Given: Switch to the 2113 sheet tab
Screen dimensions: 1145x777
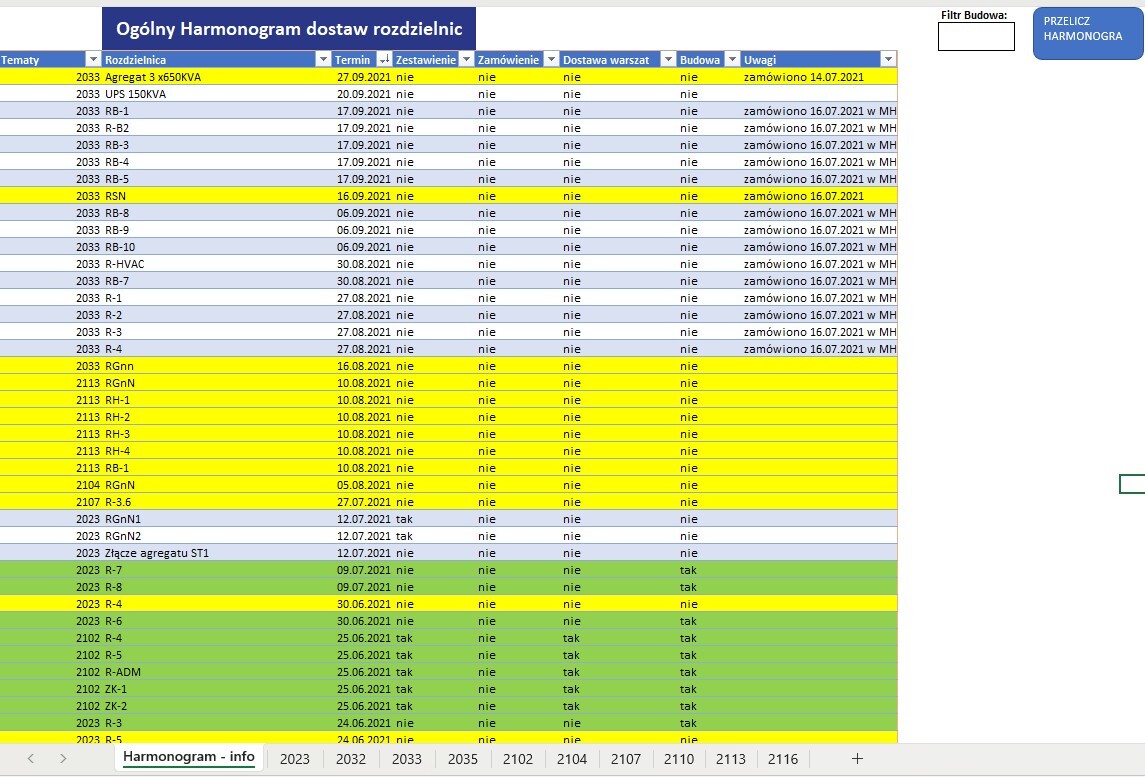Looking at the screenshot, I should 731,759.
